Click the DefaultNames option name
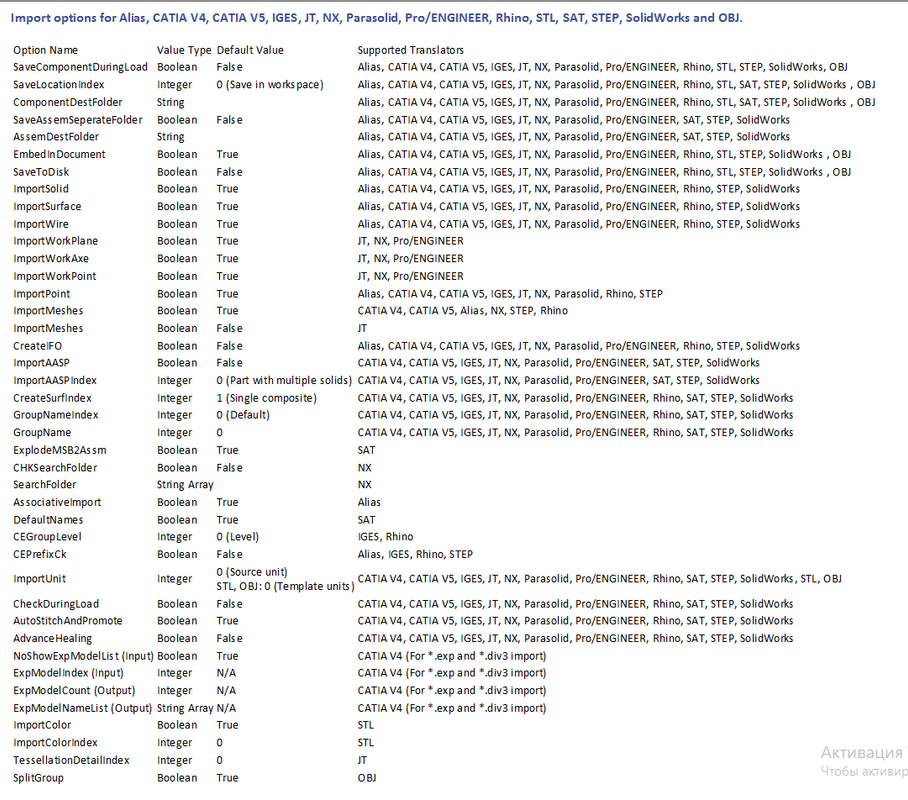This screenshot has width=908, height=800. click(x=48, y=520)
